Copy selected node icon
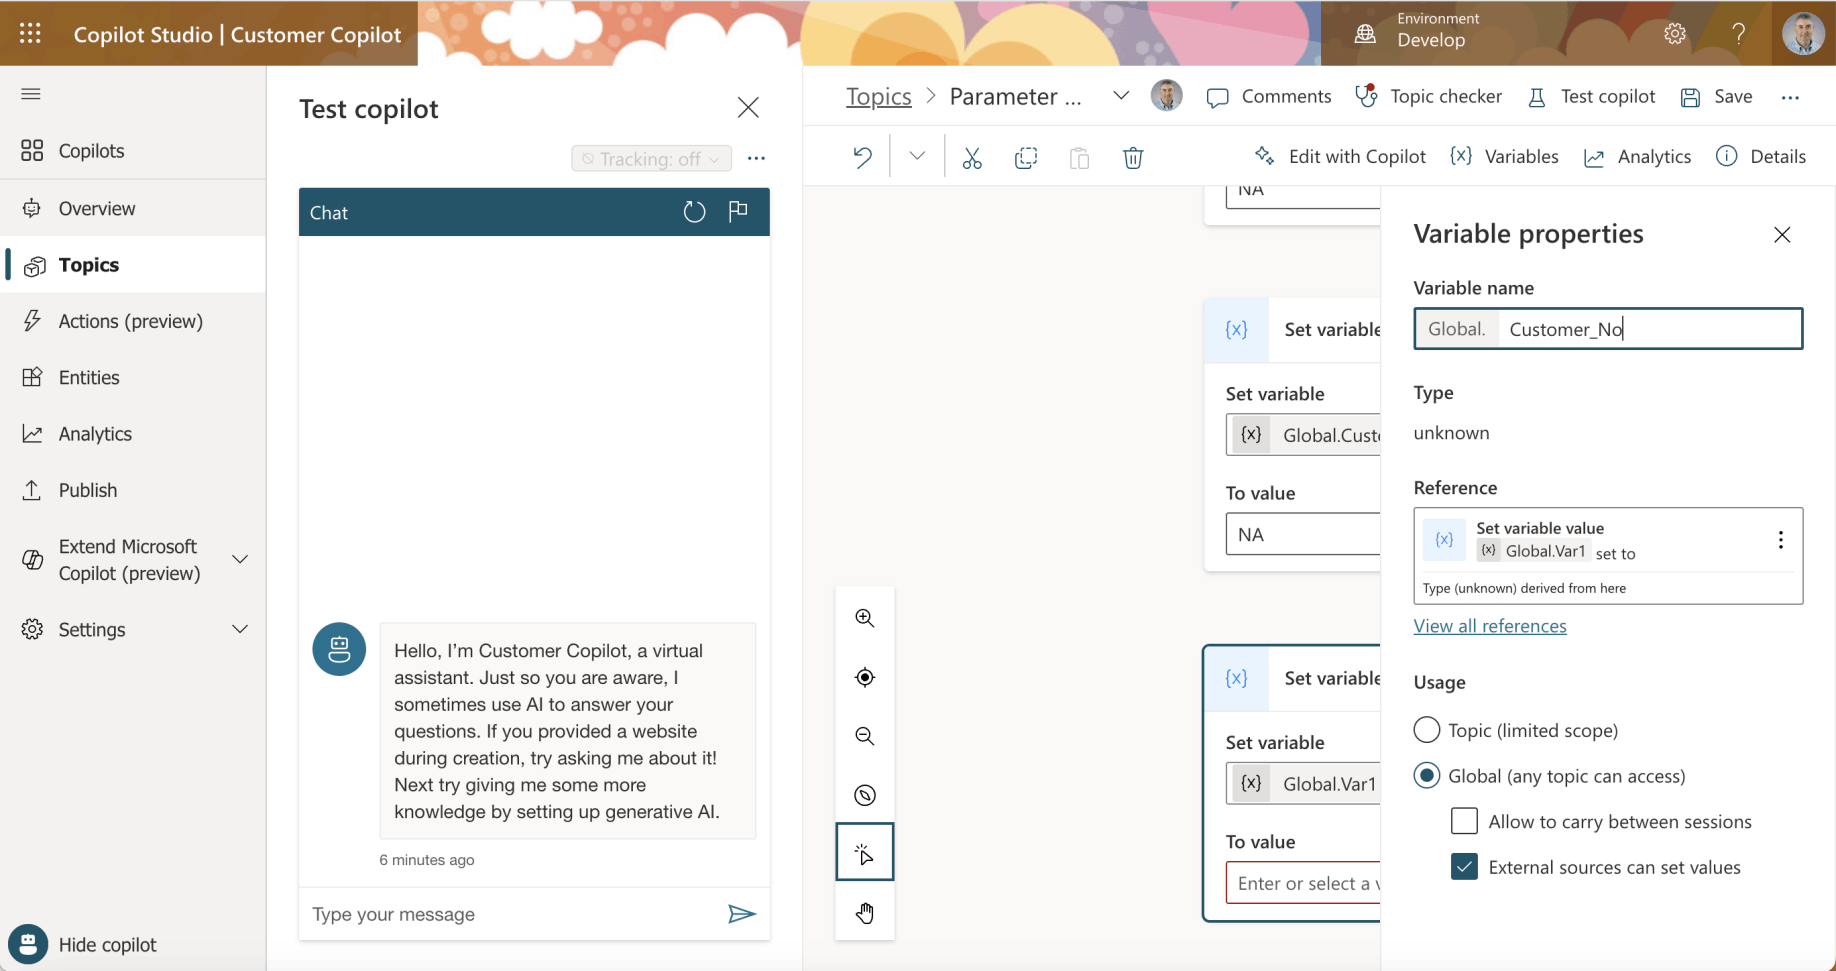 [x=1026, y=158]
